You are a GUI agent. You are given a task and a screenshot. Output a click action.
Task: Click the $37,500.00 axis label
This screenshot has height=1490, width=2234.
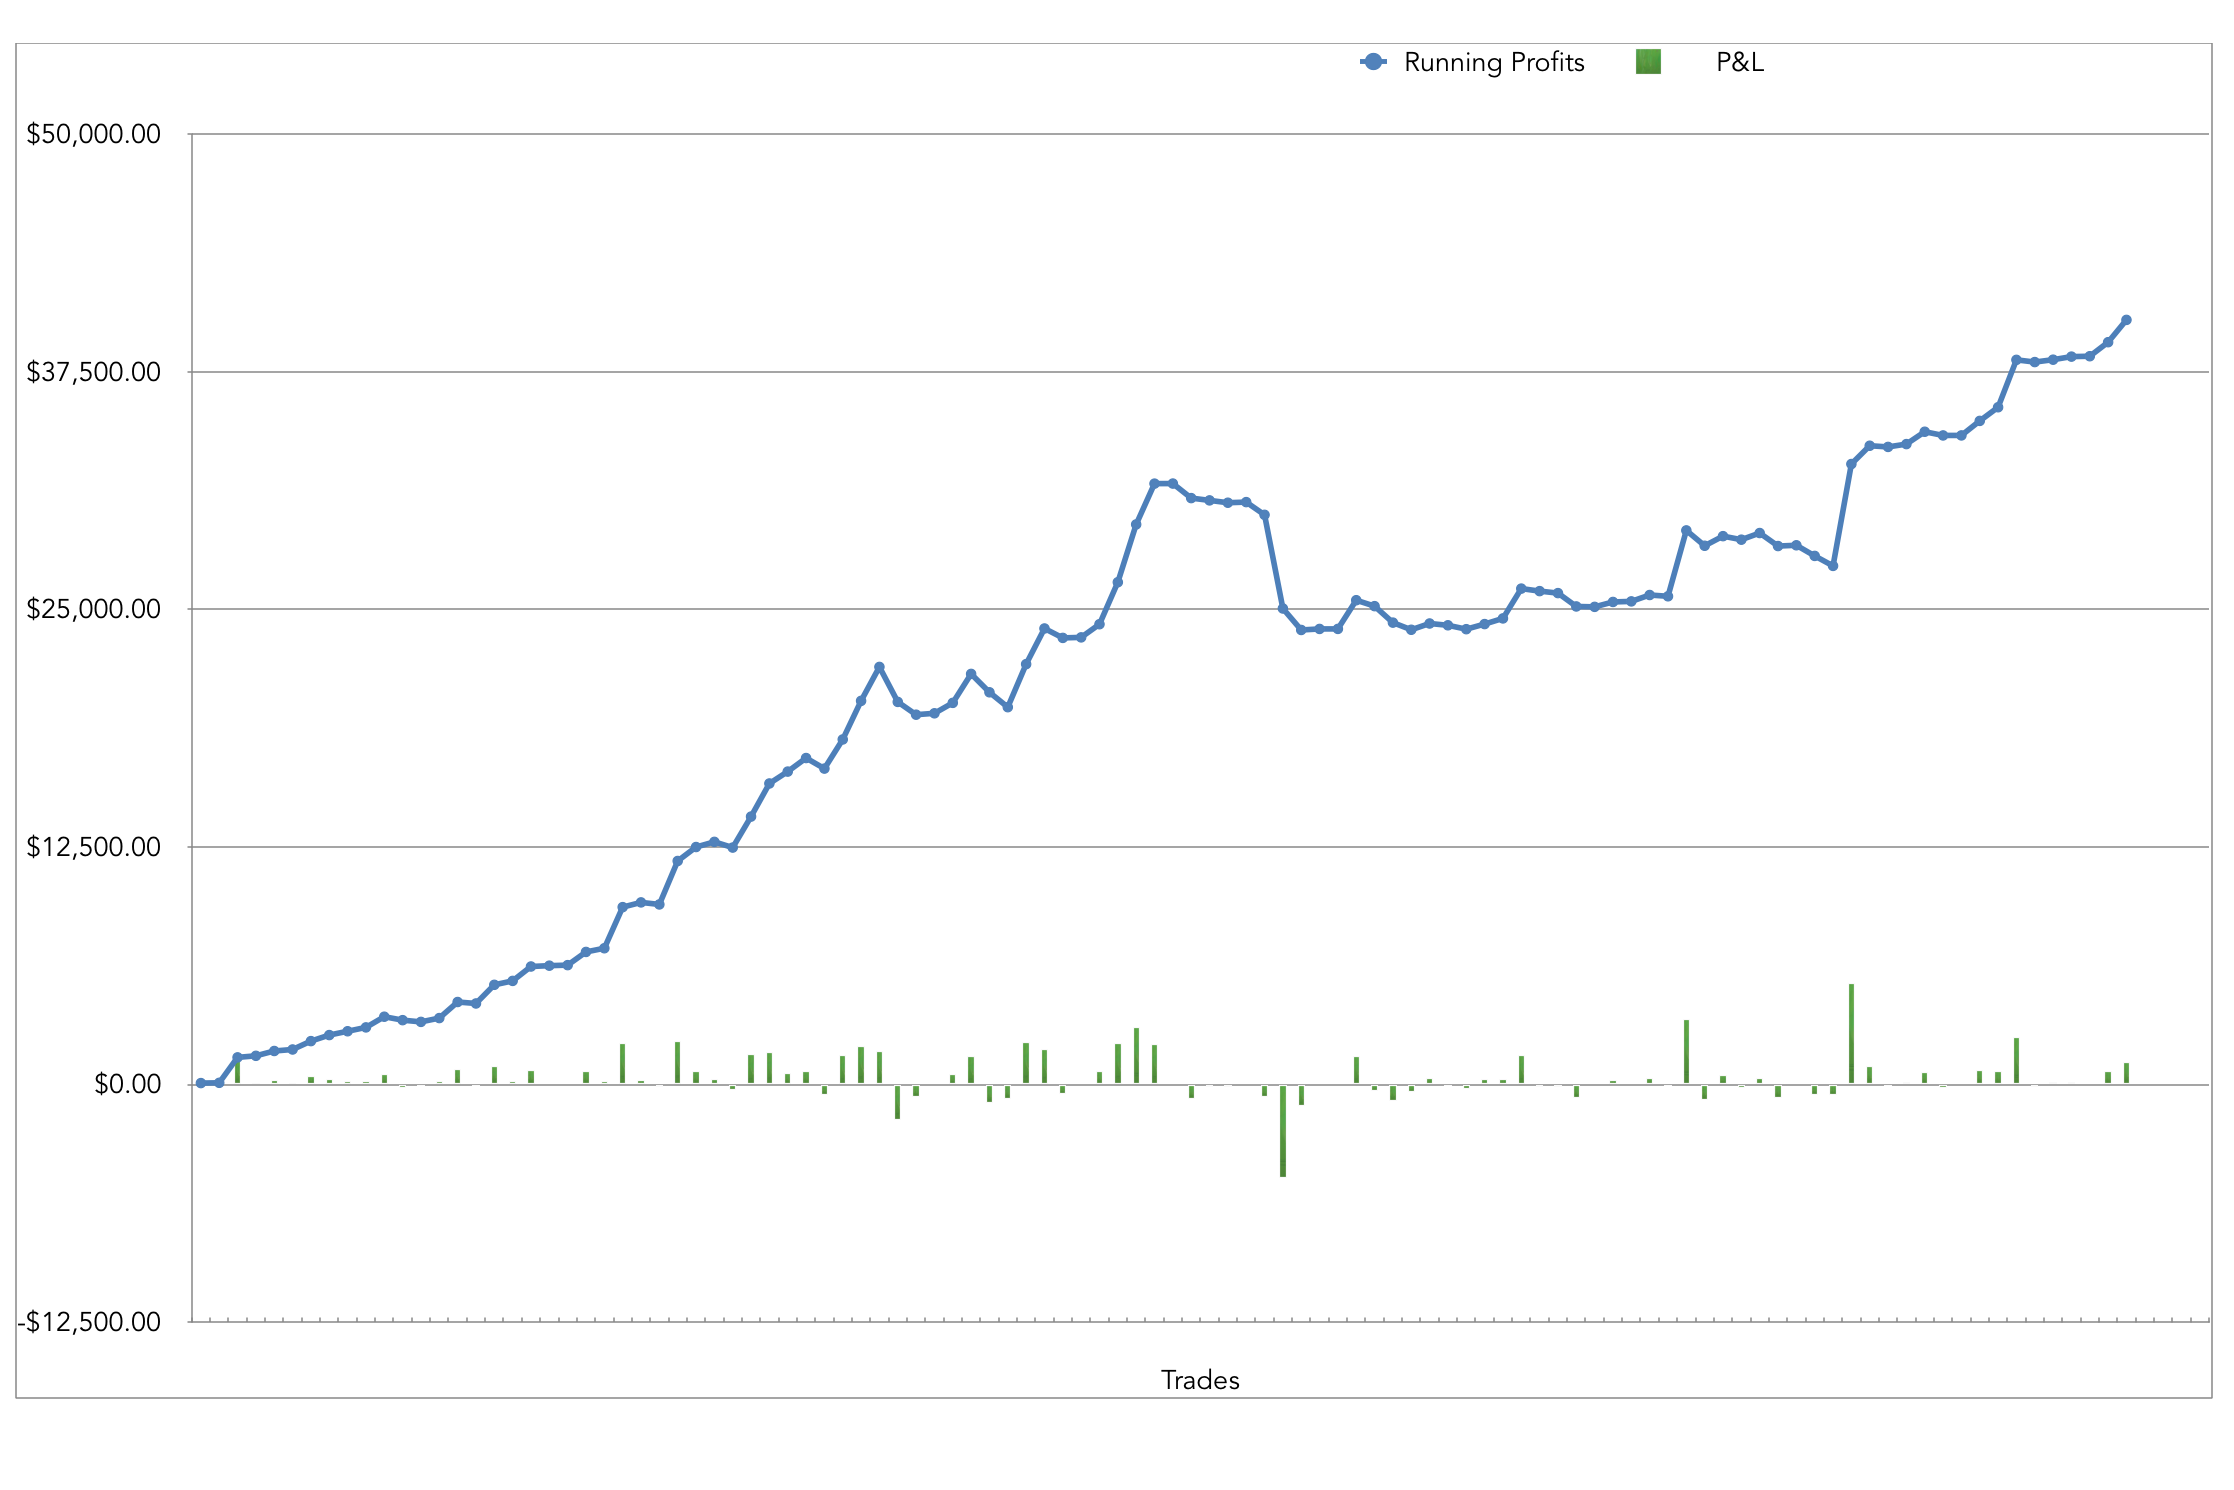tap(94, 372)
